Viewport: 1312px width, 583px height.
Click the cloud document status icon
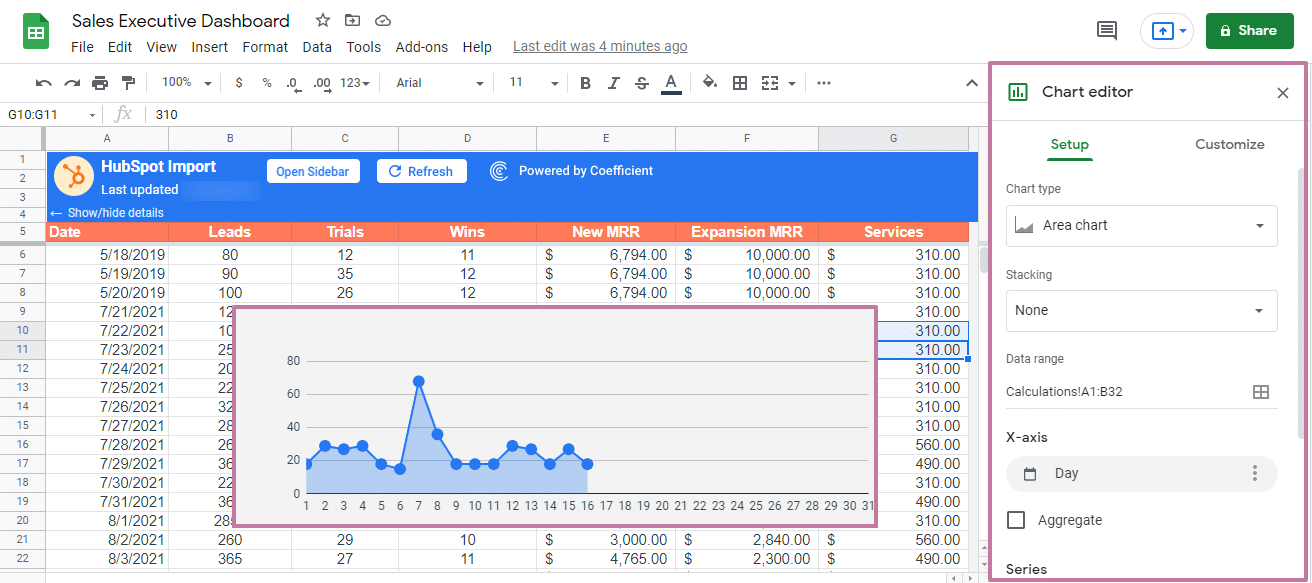pos(382,20)
